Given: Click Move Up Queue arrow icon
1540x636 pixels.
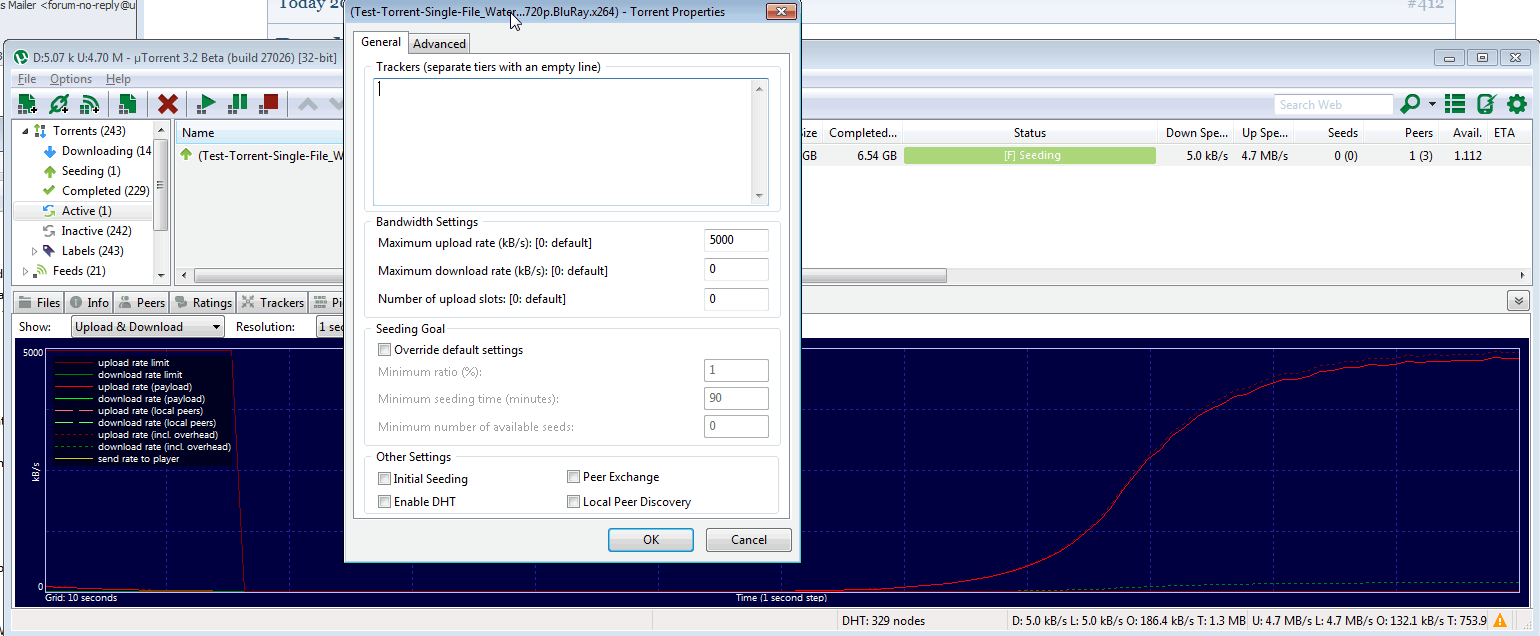Looking at the screenshot, I should coord(309,103).
